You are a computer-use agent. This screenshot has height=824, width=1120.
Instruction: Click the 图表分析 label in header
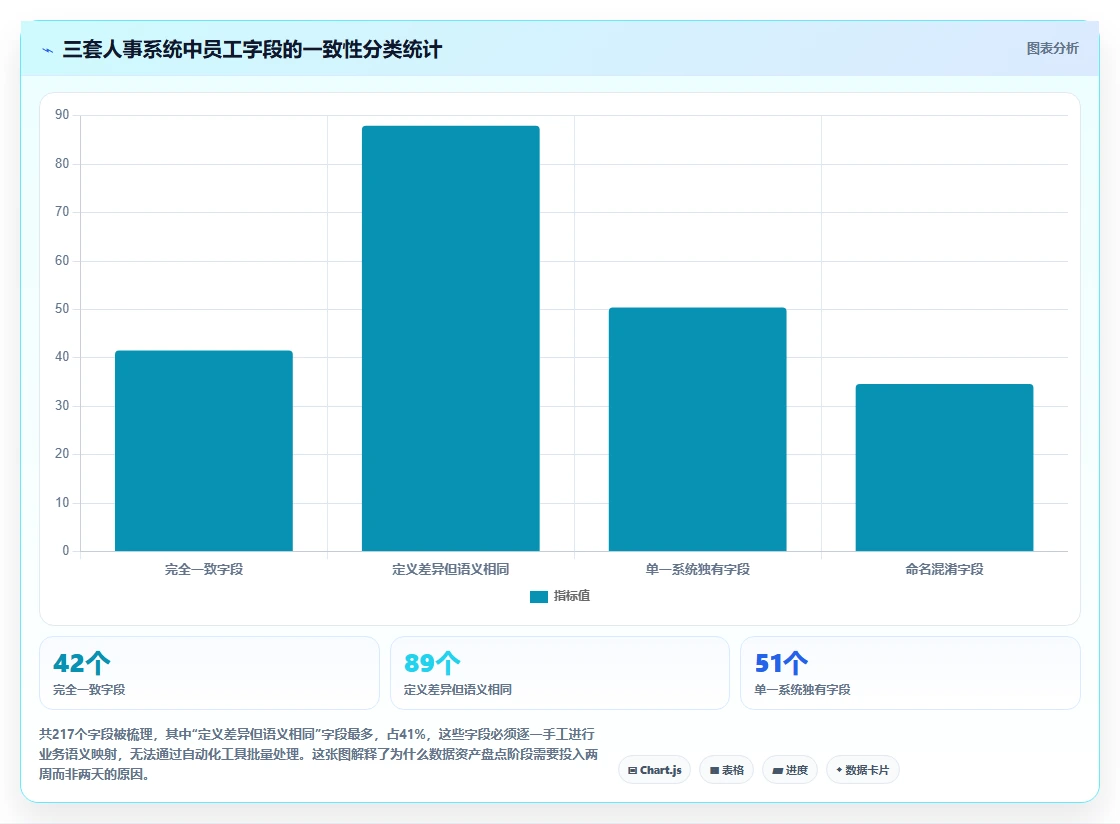coord(1052,49)
